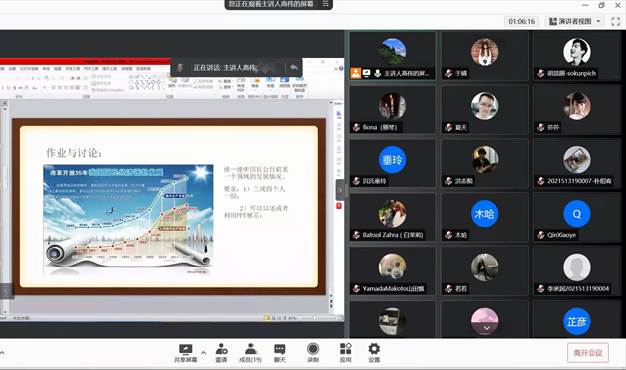Viewport: 626px width, 370px height.
Task: Click the Invite (邀请) icon
Action: (221, 353)
